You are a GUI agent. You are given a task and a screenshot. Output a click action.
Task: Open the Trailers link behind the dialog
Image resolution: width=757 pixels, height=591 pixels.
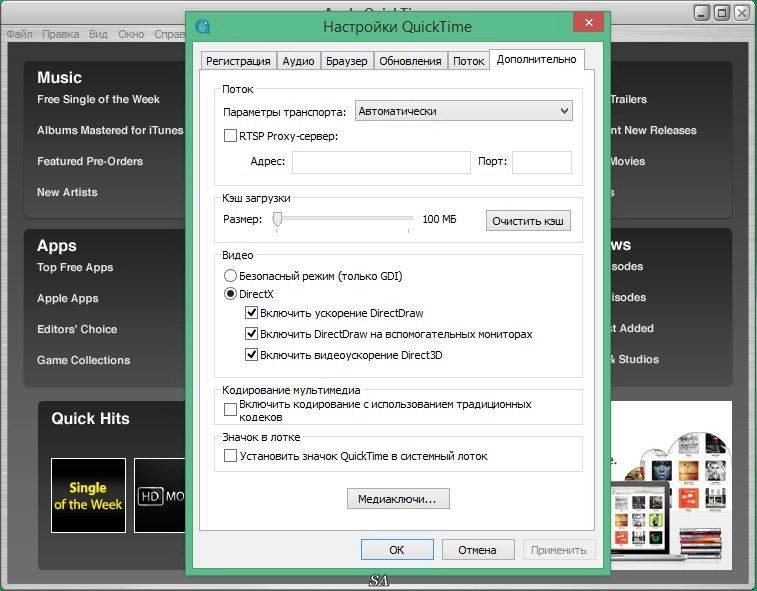[629, 99]
